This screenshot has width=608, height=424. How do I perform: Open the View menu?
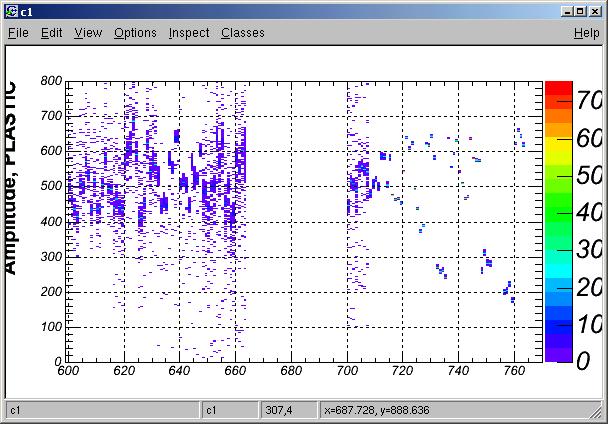88,33
